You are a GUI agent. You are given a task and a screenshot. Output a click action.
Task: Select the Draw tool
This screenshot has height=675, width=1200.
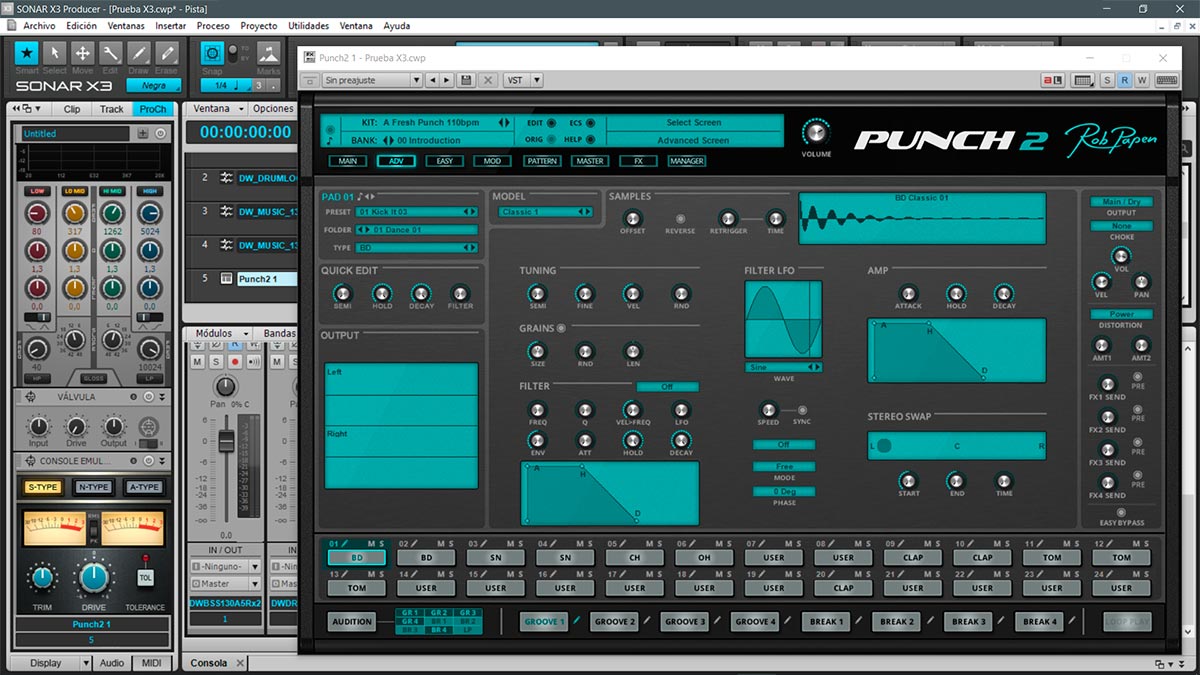139,54
